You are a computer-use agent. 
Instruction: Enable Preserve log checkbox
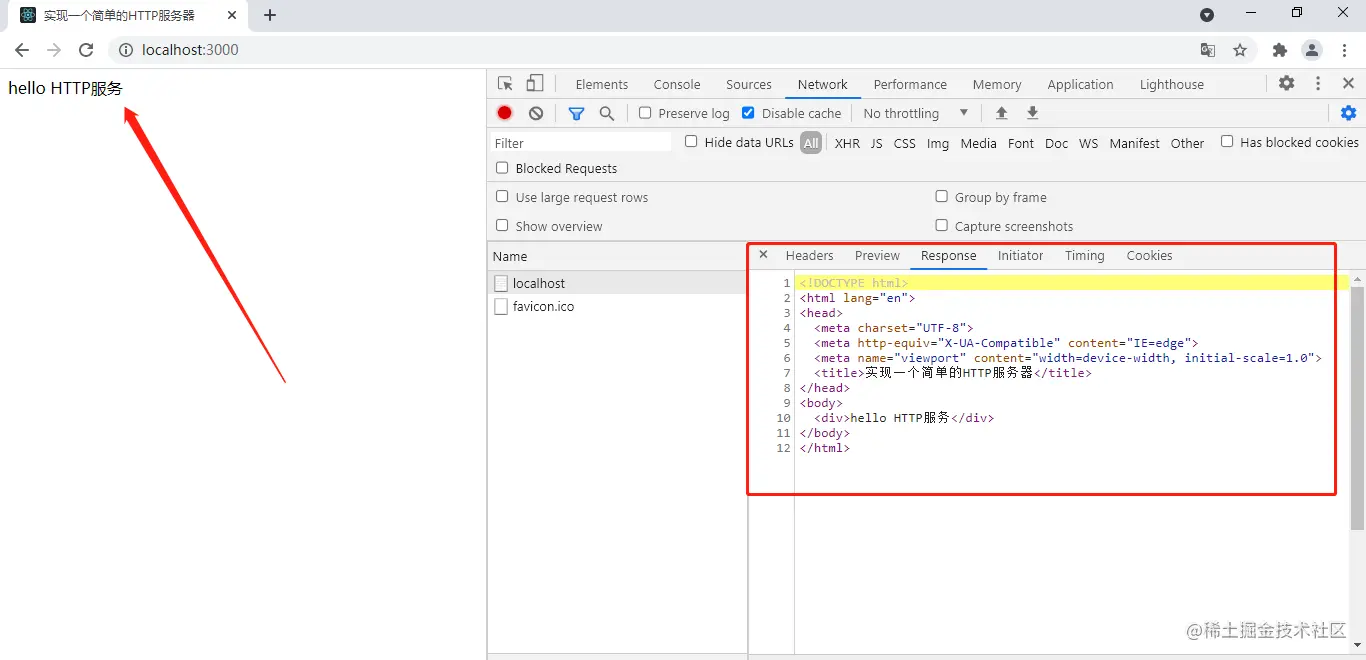click(645, 113)
